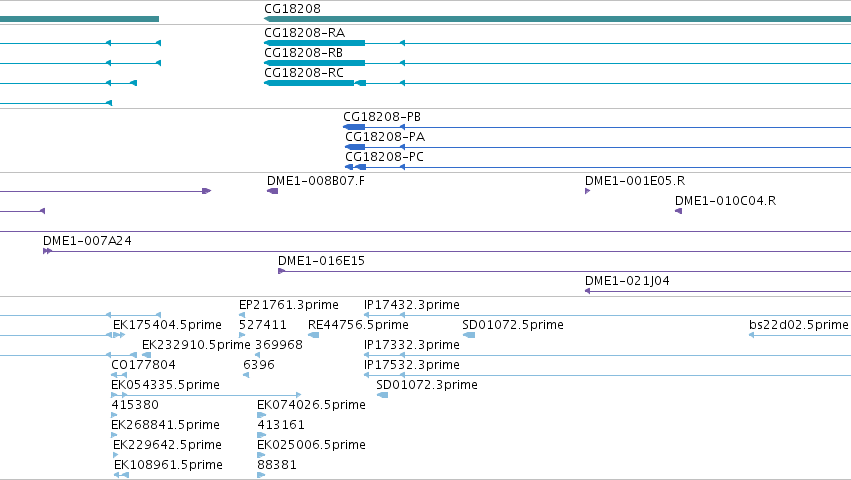851x480 pixels.
Task: Select the DME1-007A24 start arrow
Action: click(47, 251)
